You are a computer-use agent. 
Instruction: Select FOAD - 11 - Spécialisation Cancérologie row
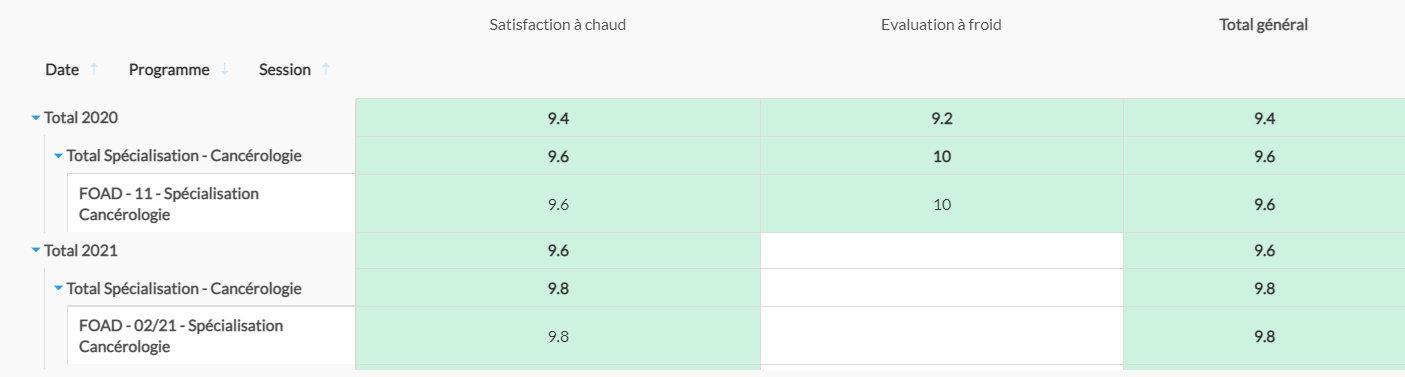point(211,204)
